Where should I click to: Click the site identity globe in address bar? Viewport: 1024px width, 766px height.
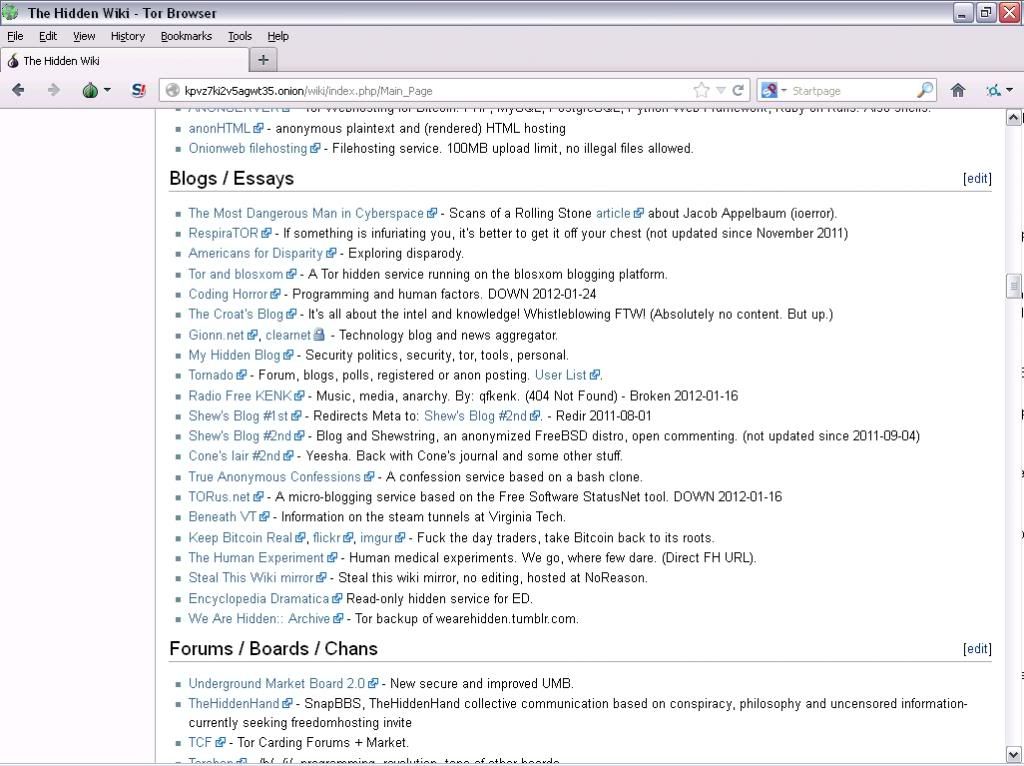tap(172, 91)
